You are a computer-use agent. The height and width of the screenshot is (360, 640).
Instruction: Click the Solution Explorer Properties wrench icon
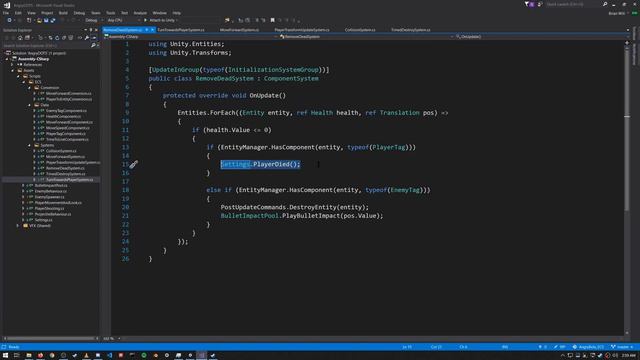[x=87, y=38]
